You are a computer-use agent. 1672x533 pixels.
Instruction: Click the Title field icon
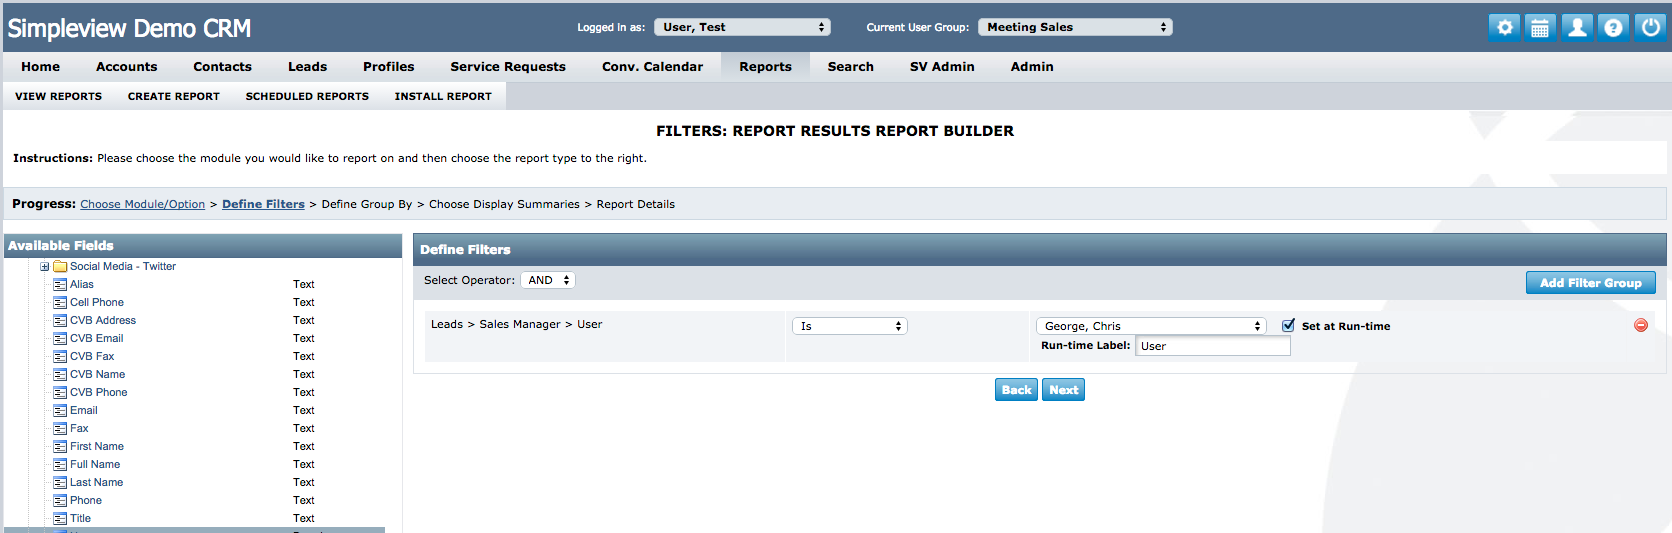click(x=60, y=519)
